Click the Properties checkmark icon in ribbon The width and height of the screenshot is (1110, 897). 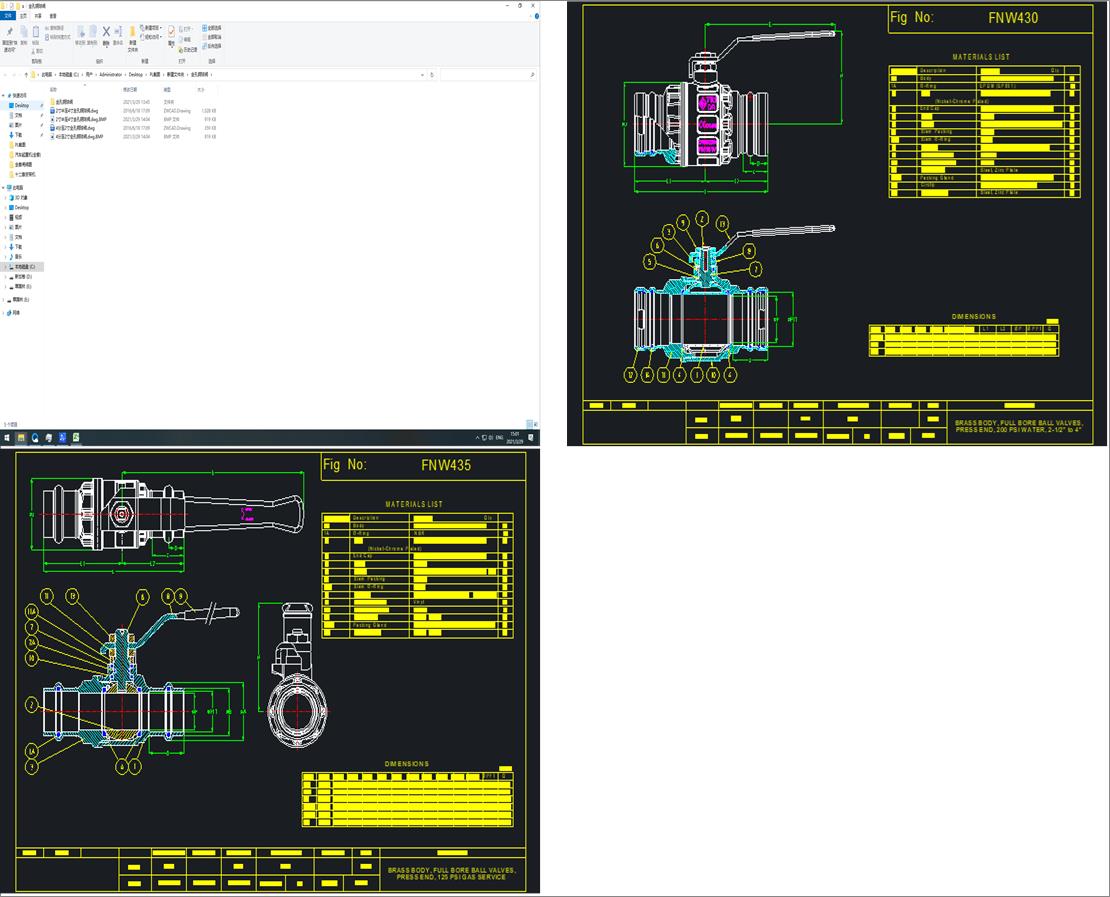(x=171, y=32)
